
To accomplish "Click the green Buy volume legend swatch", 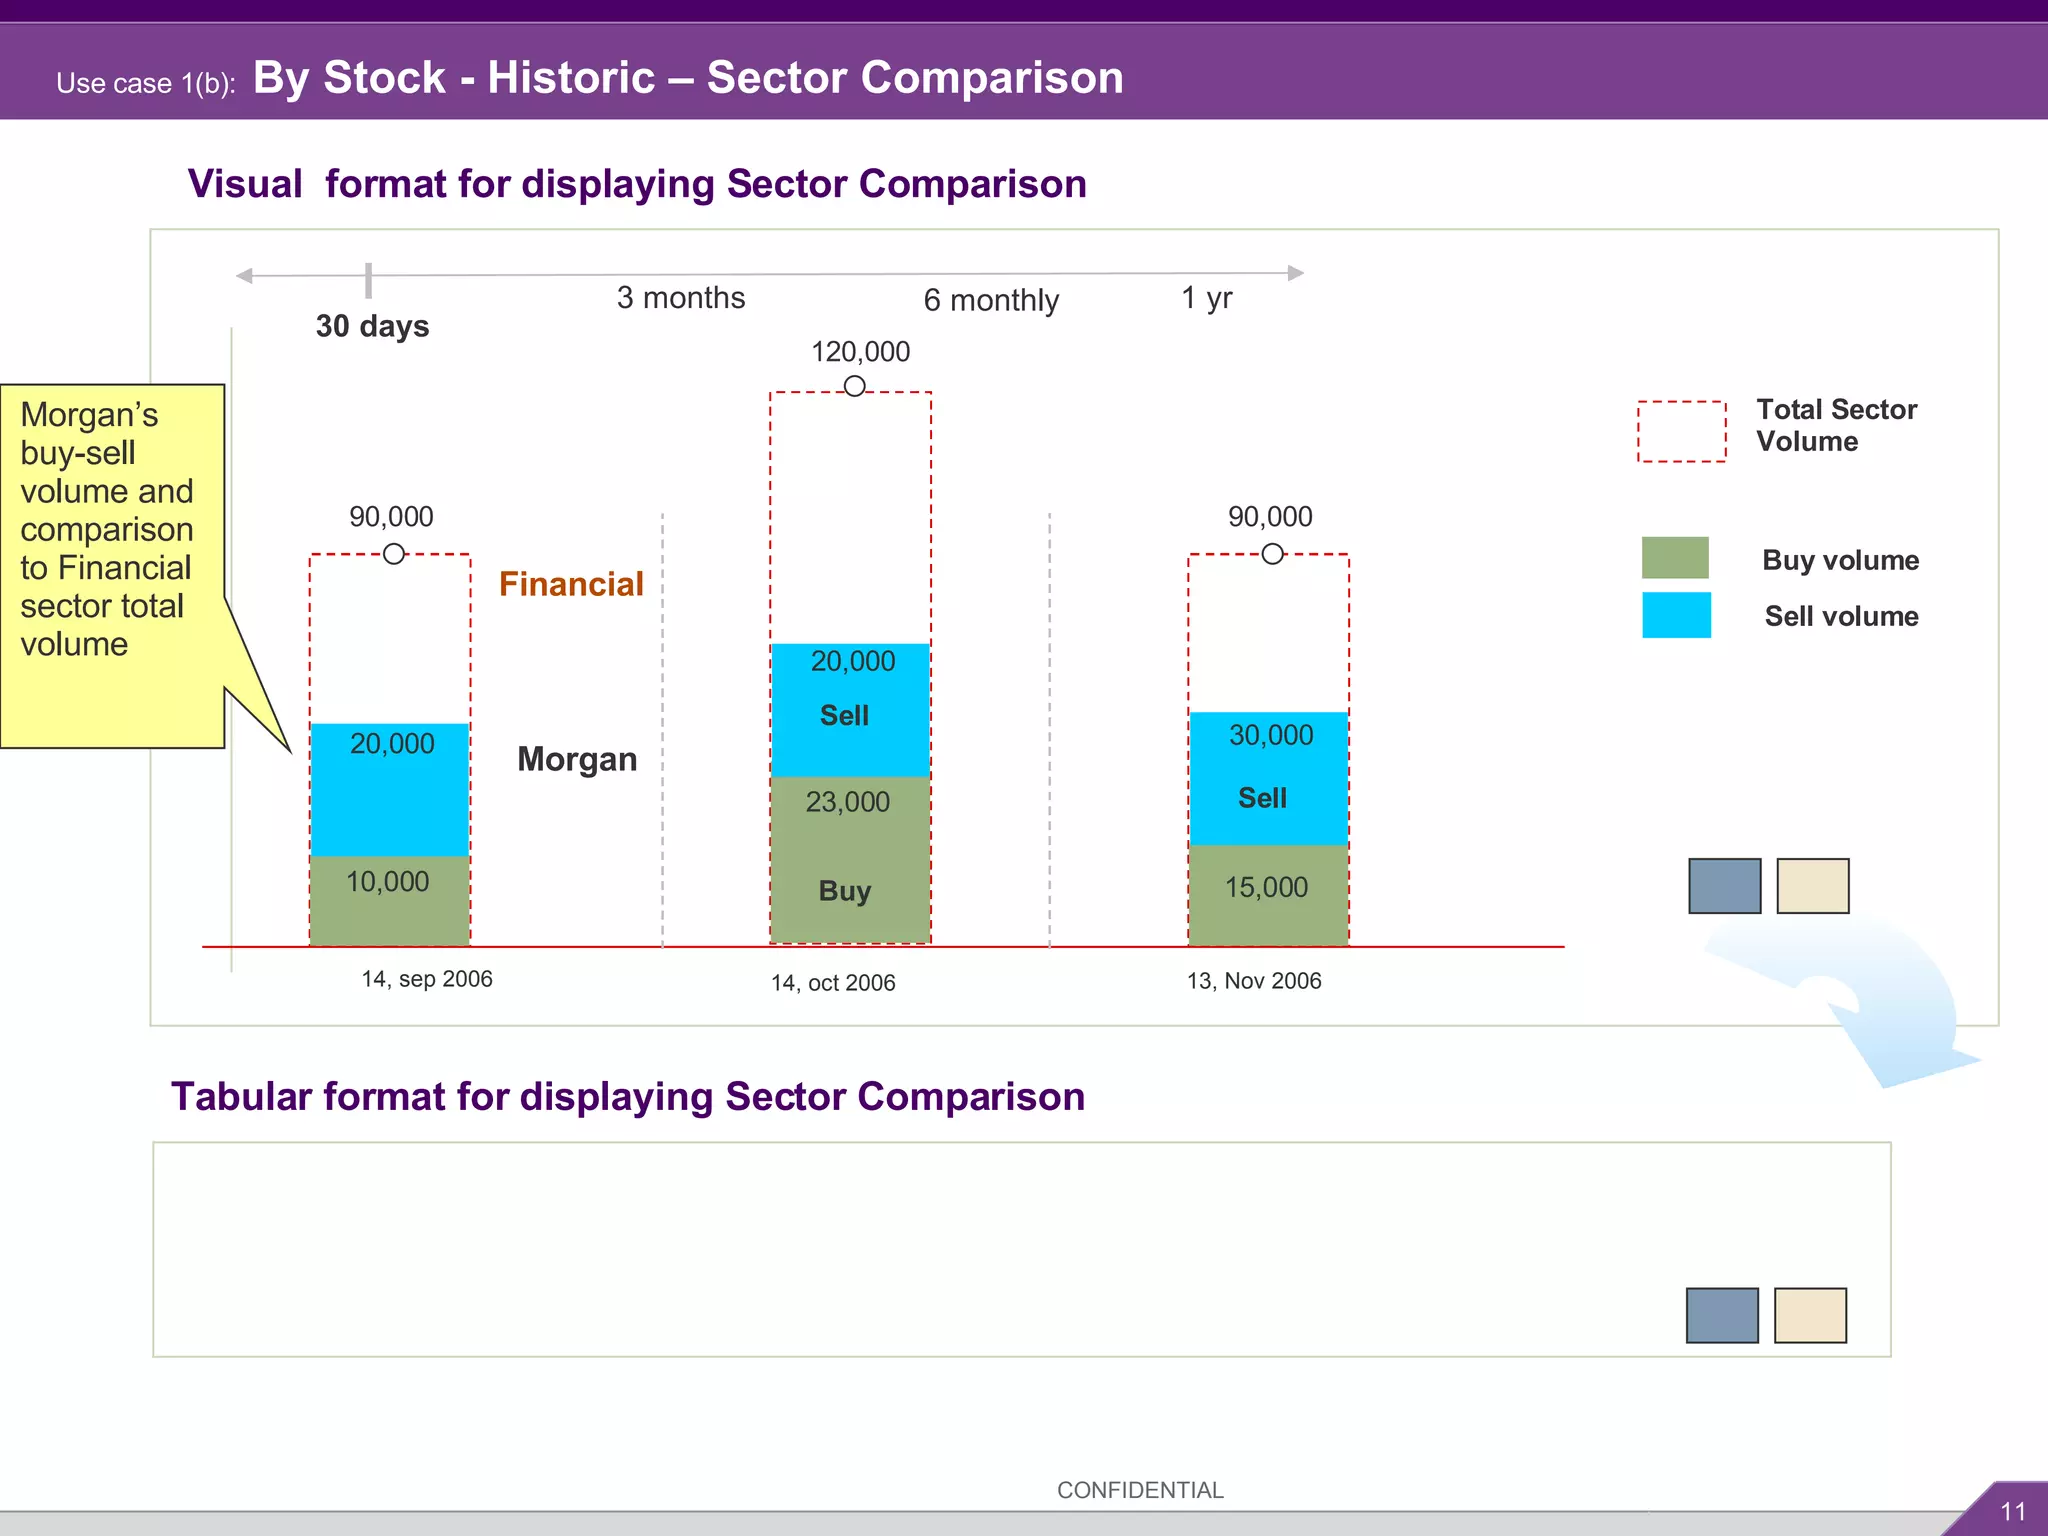I will pyautogui.click(x=1675, y=558).
